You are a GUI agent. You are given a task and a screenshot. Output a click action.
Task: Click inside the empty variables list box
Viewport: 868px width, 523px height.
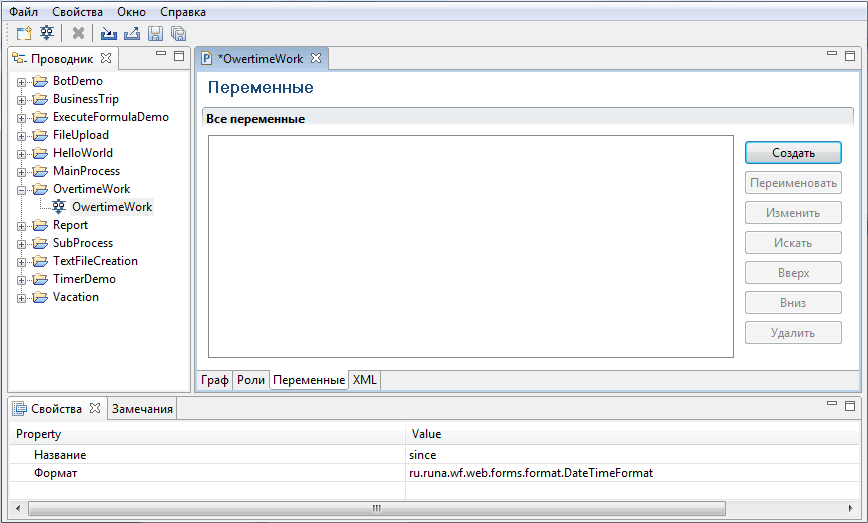coord(471,246)
